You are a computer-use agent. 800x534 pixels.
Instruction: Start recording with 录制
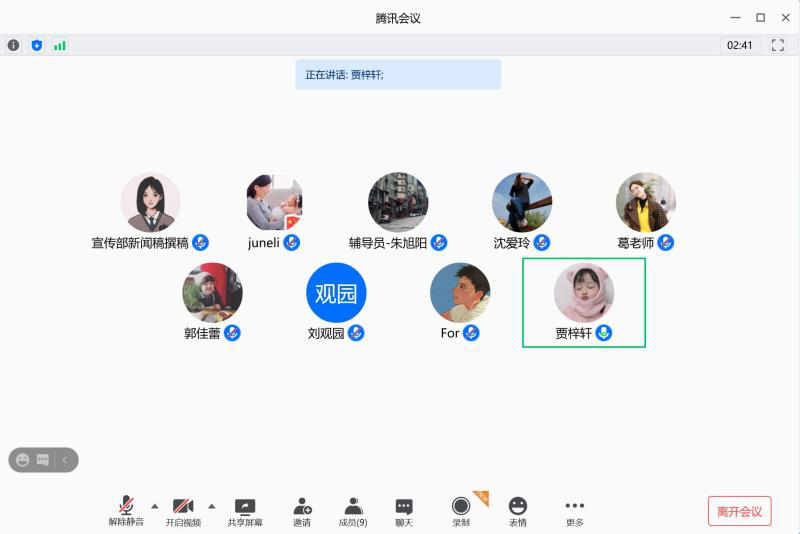click(x=461, y=512)
